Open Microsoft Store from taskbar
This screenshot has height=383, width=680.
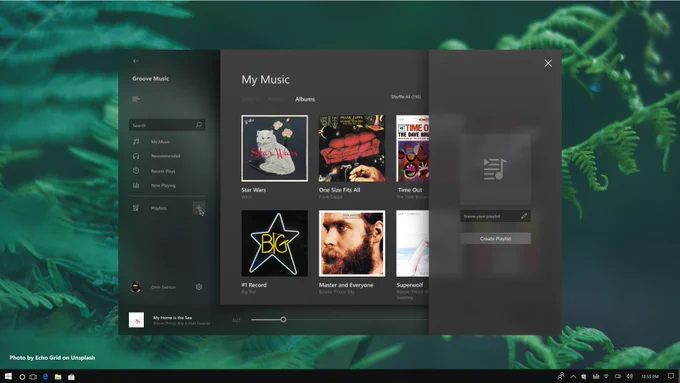(71, 377)
